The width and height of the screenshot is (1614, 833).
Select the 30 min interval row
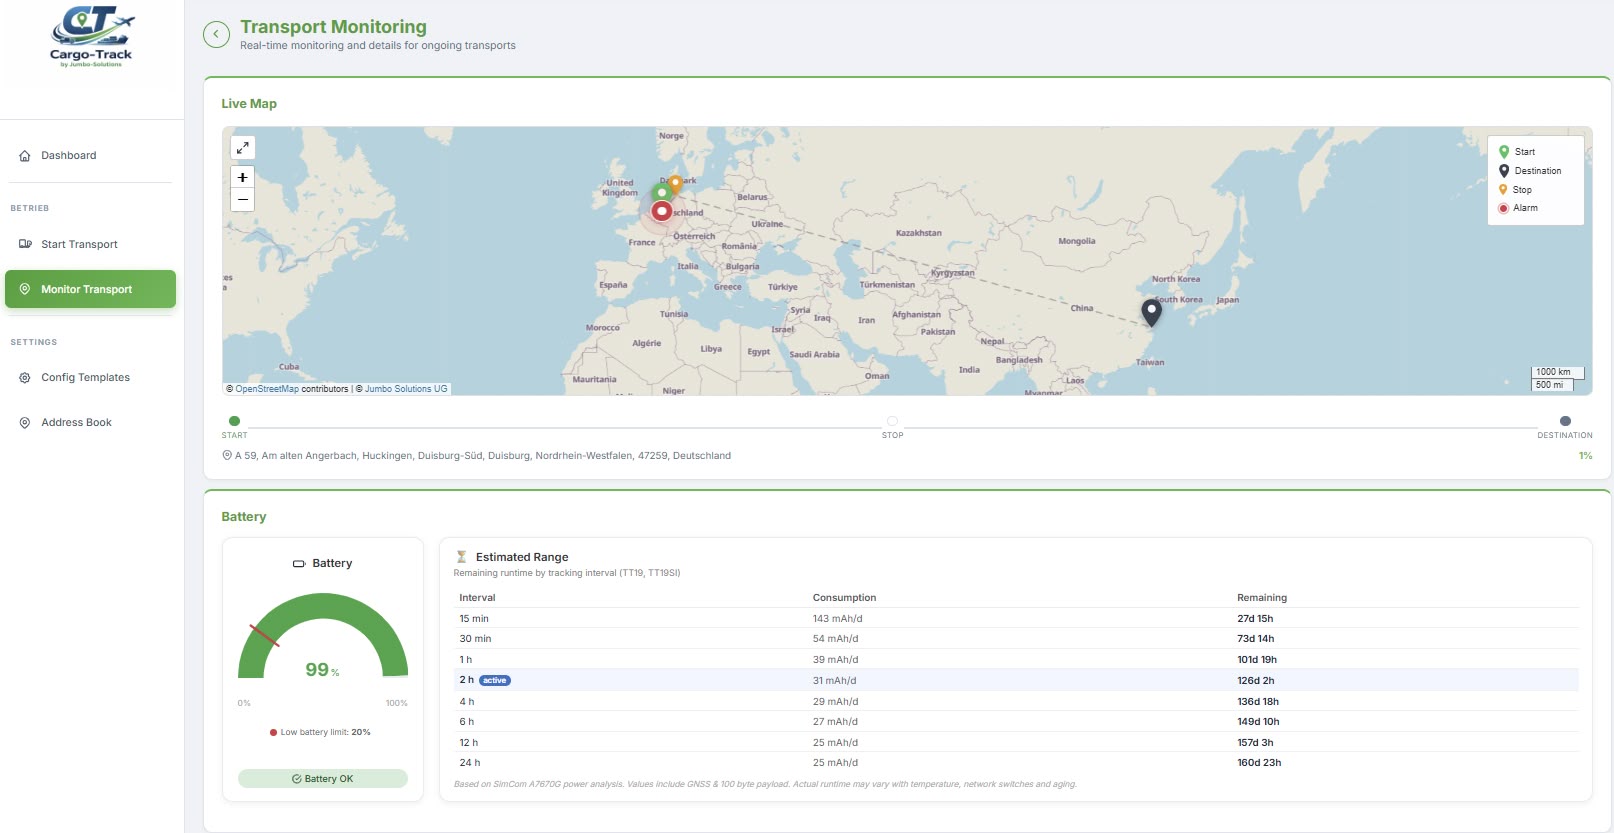pos(1016,639)
